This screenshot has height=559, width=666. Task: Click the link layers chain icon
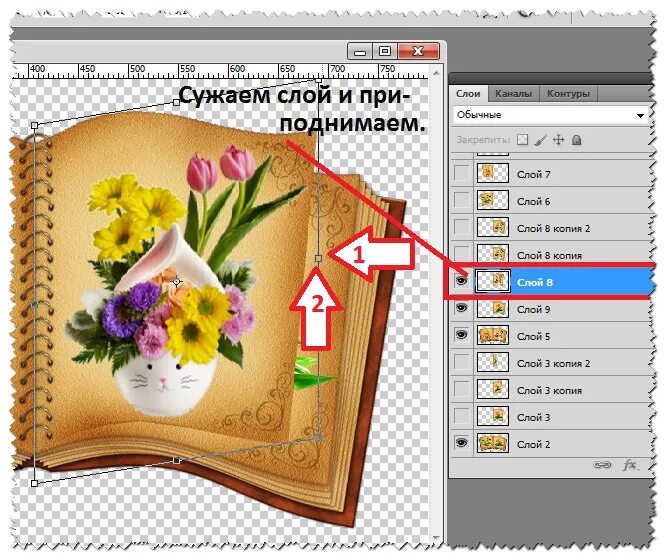pyautogui.click(x=602, y=465)
